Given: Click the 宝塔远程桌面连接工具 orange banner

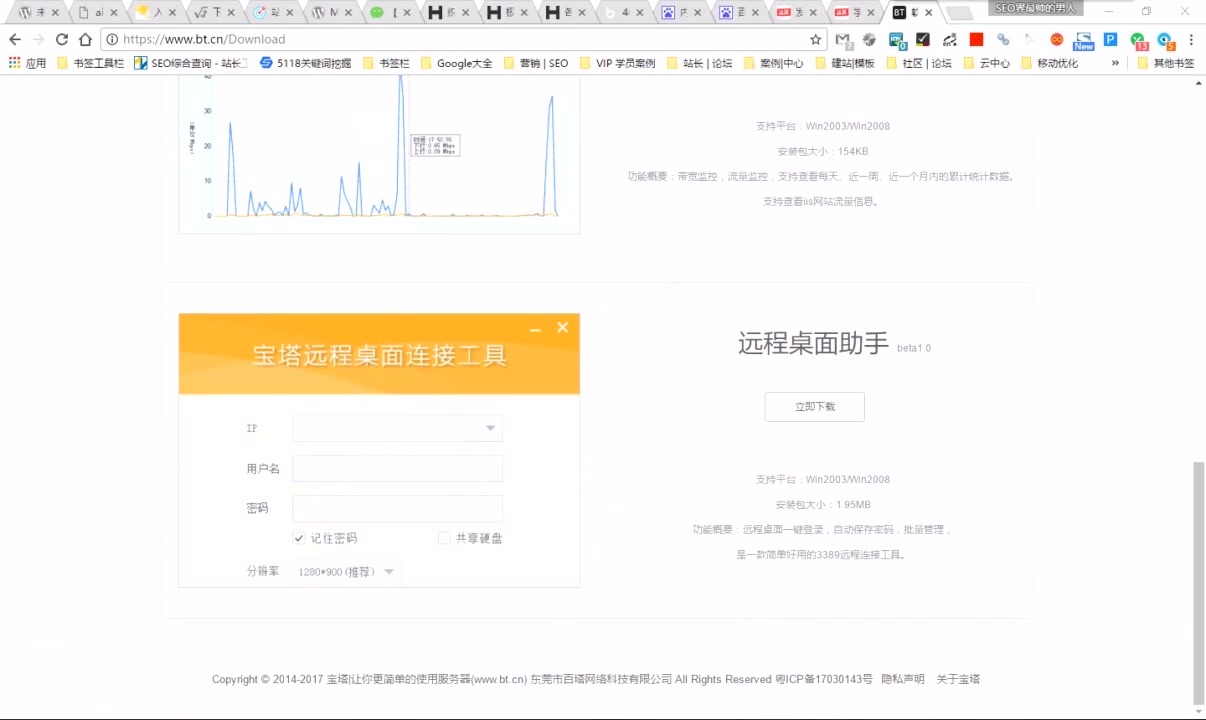Looking at the screenshot, I should (379, 354).
